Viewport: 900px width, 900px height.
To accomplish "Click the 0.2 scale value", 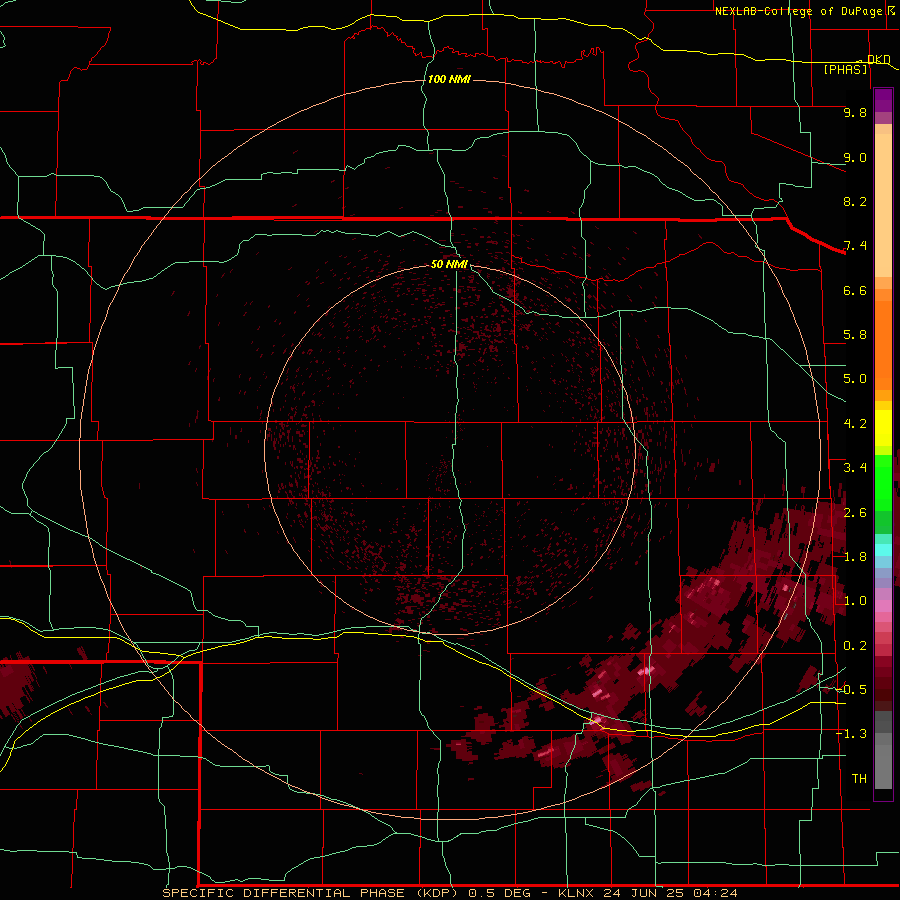I will [855, 646].
